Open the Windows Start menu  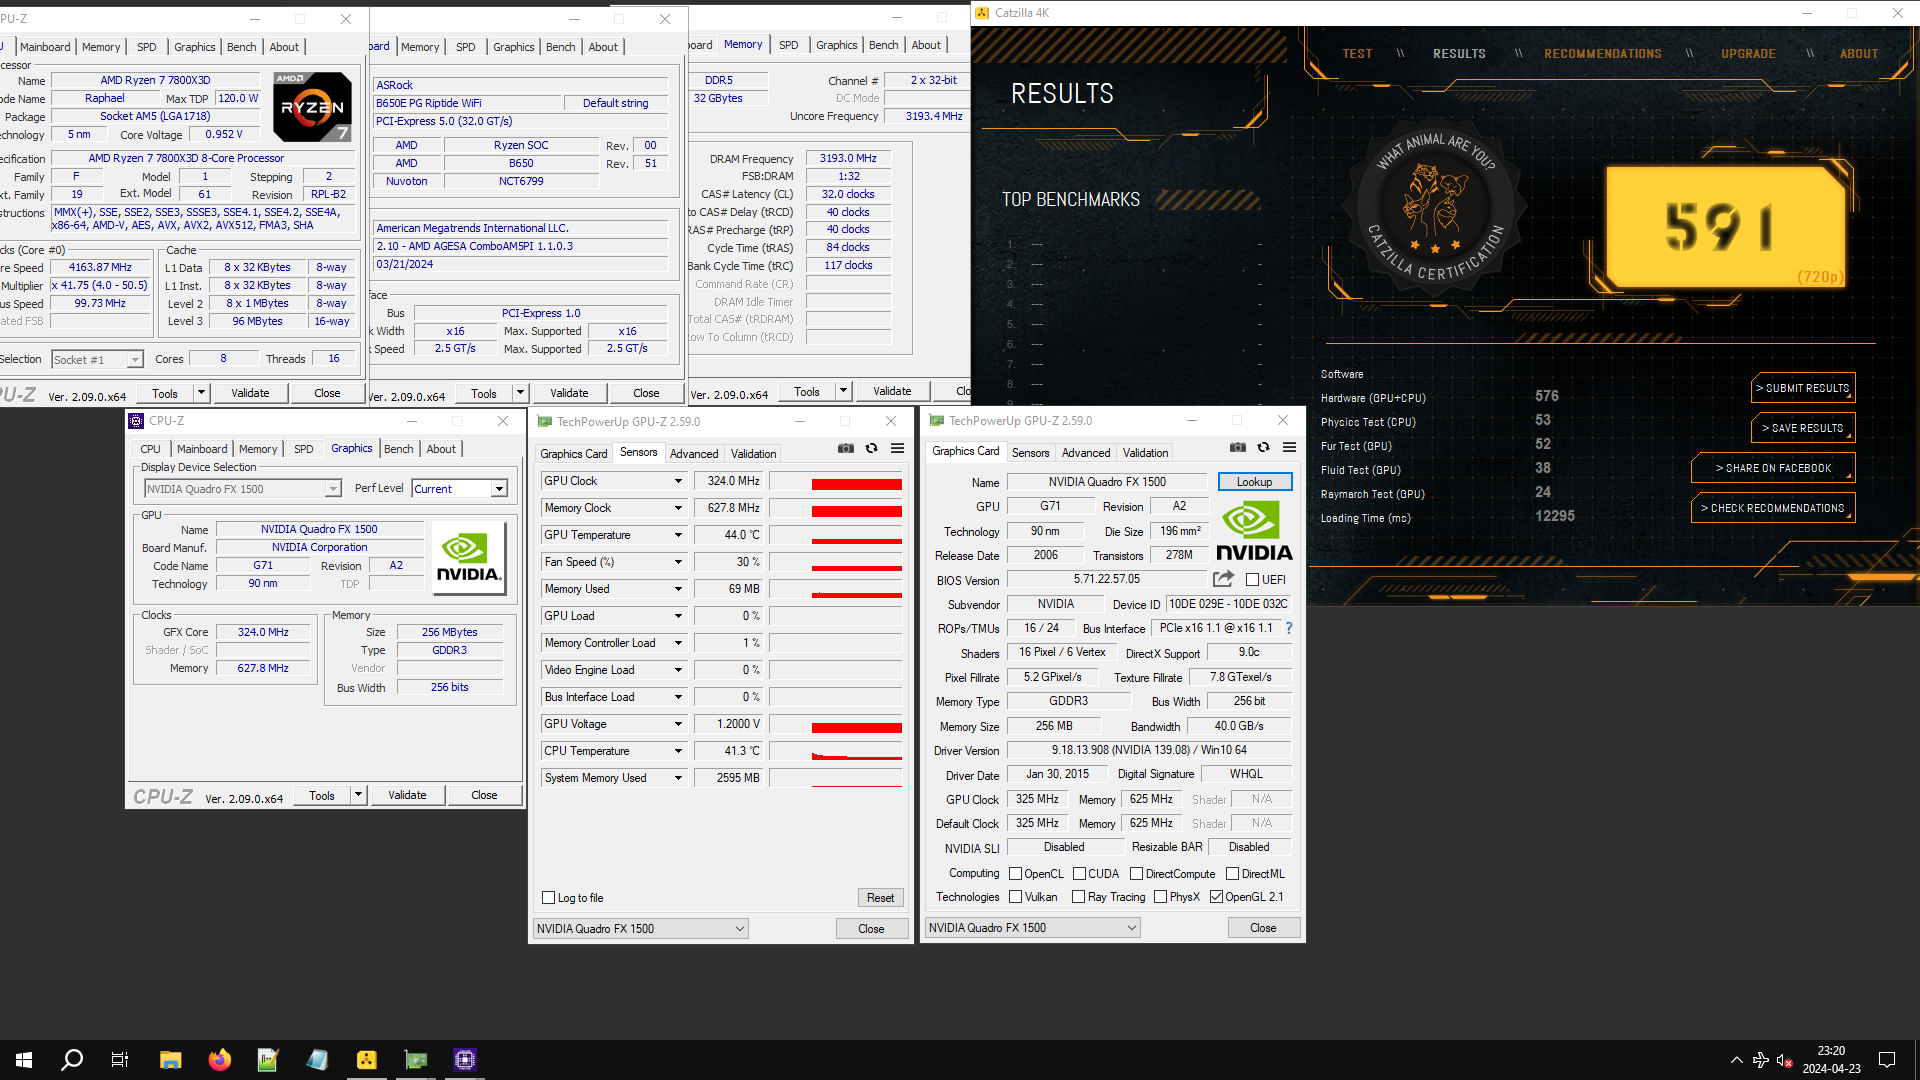click(x=24, y=1060)
